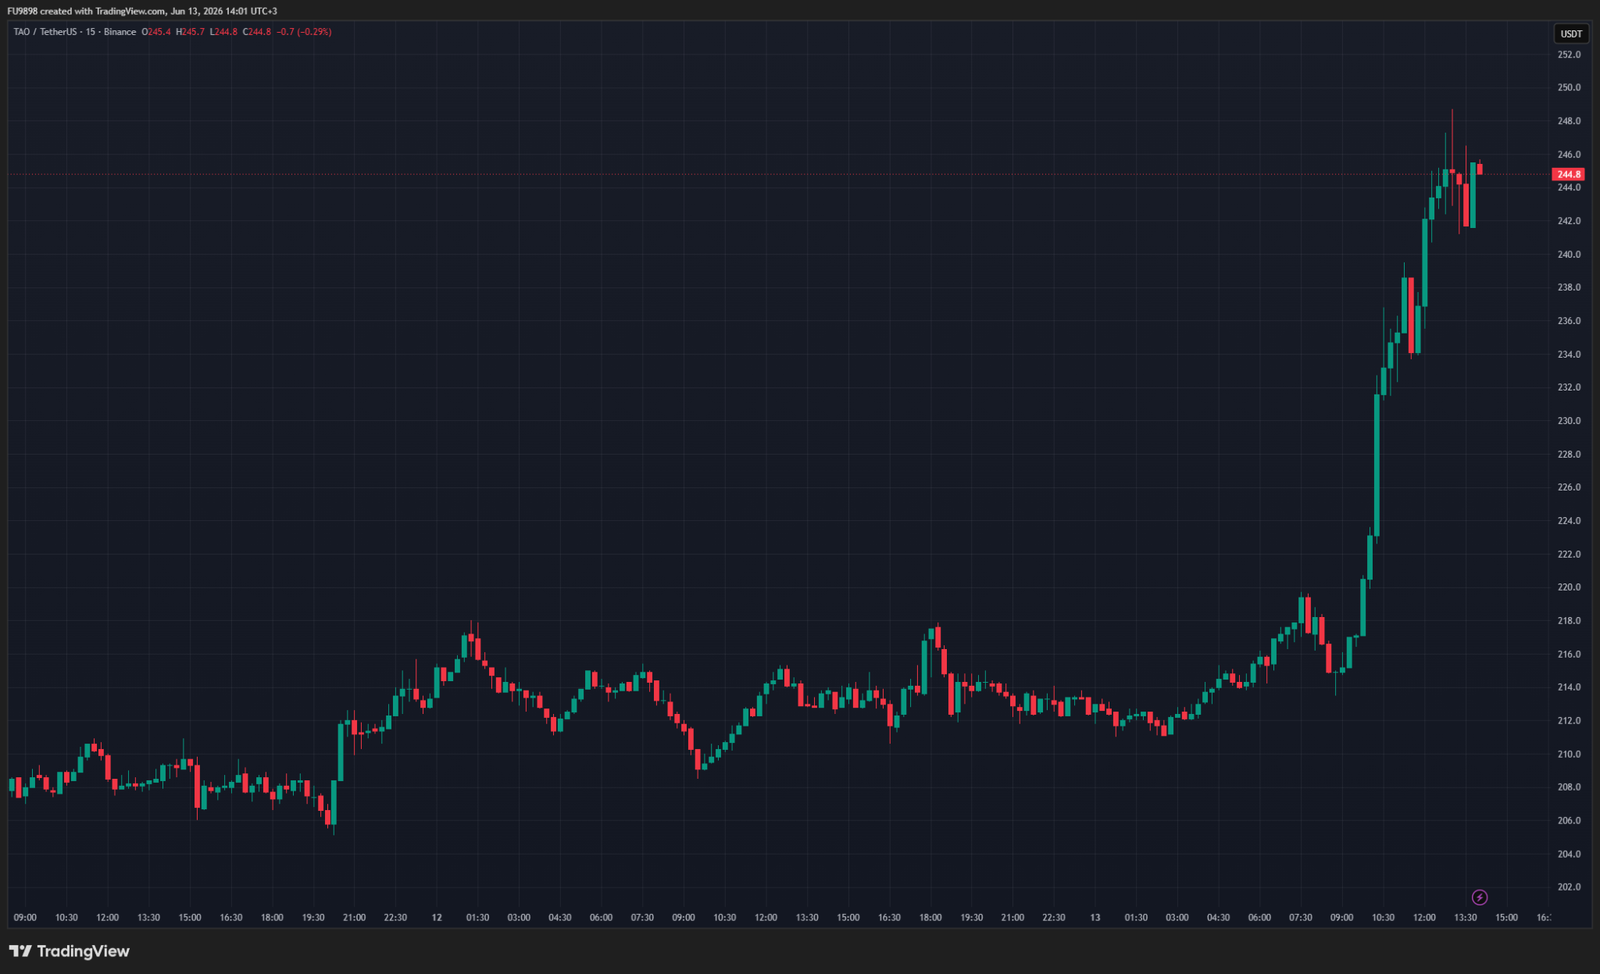Click the 208.0 price axis label

click(x=1569, y=787)
